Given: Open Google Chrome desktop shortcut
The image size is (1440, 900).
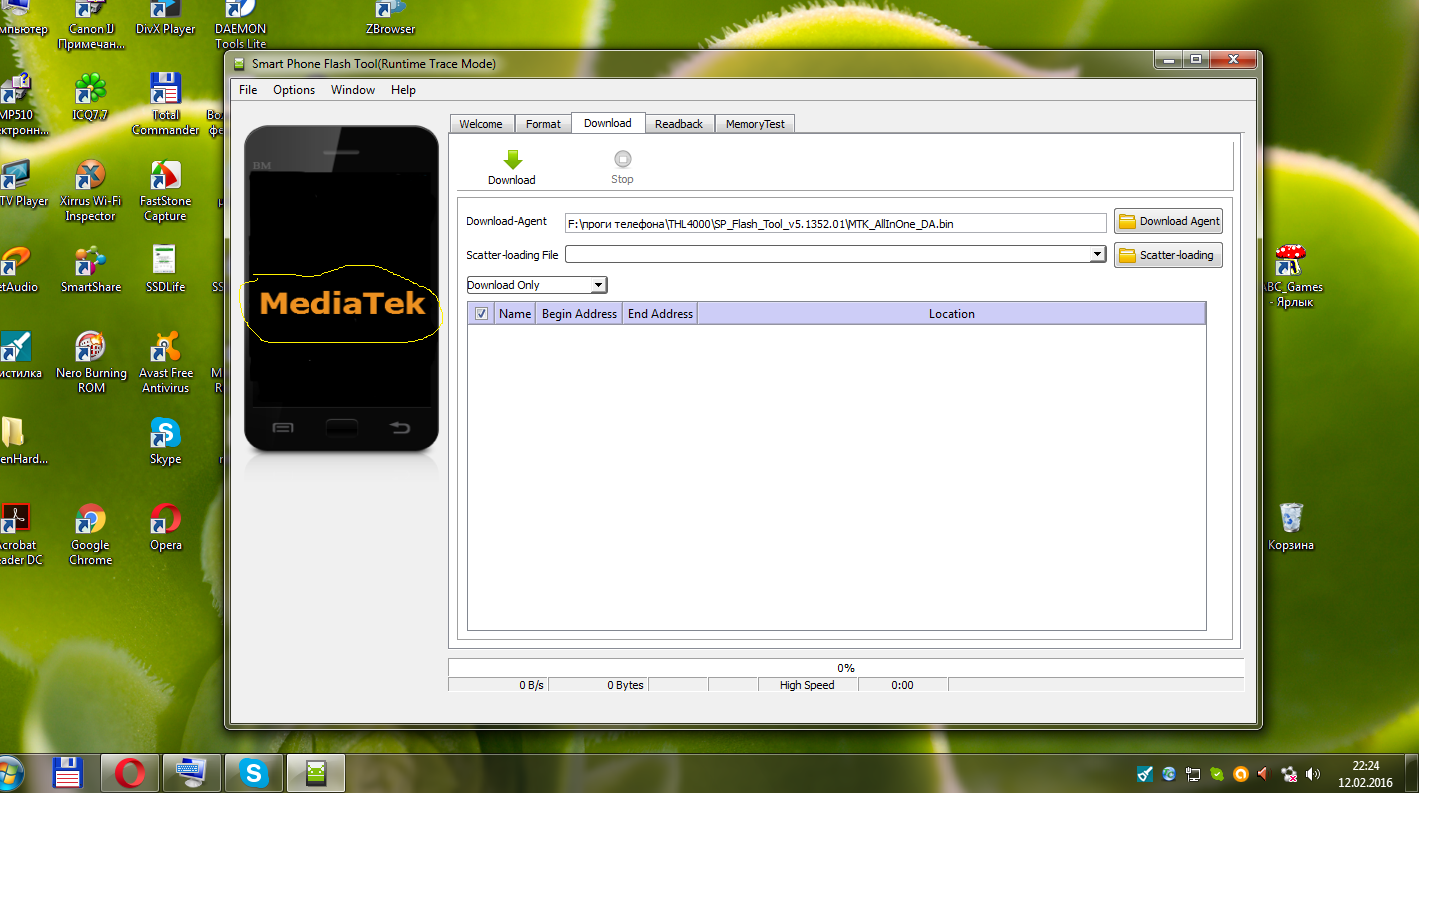Looking at the screenshot, I should click(x=90, y=522).
